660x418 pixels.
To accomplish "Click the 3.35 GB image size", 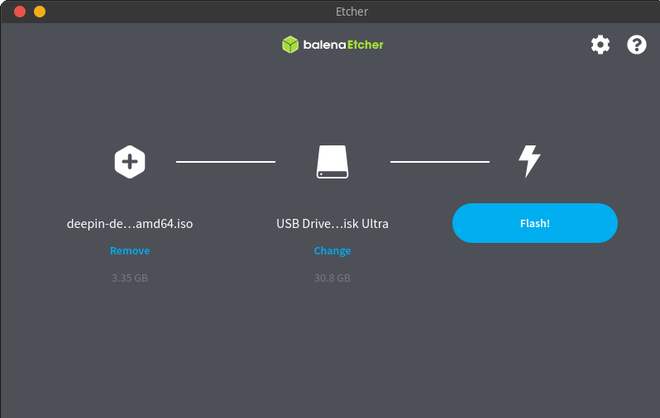I will pyautogui.click(x=130, y=278).
